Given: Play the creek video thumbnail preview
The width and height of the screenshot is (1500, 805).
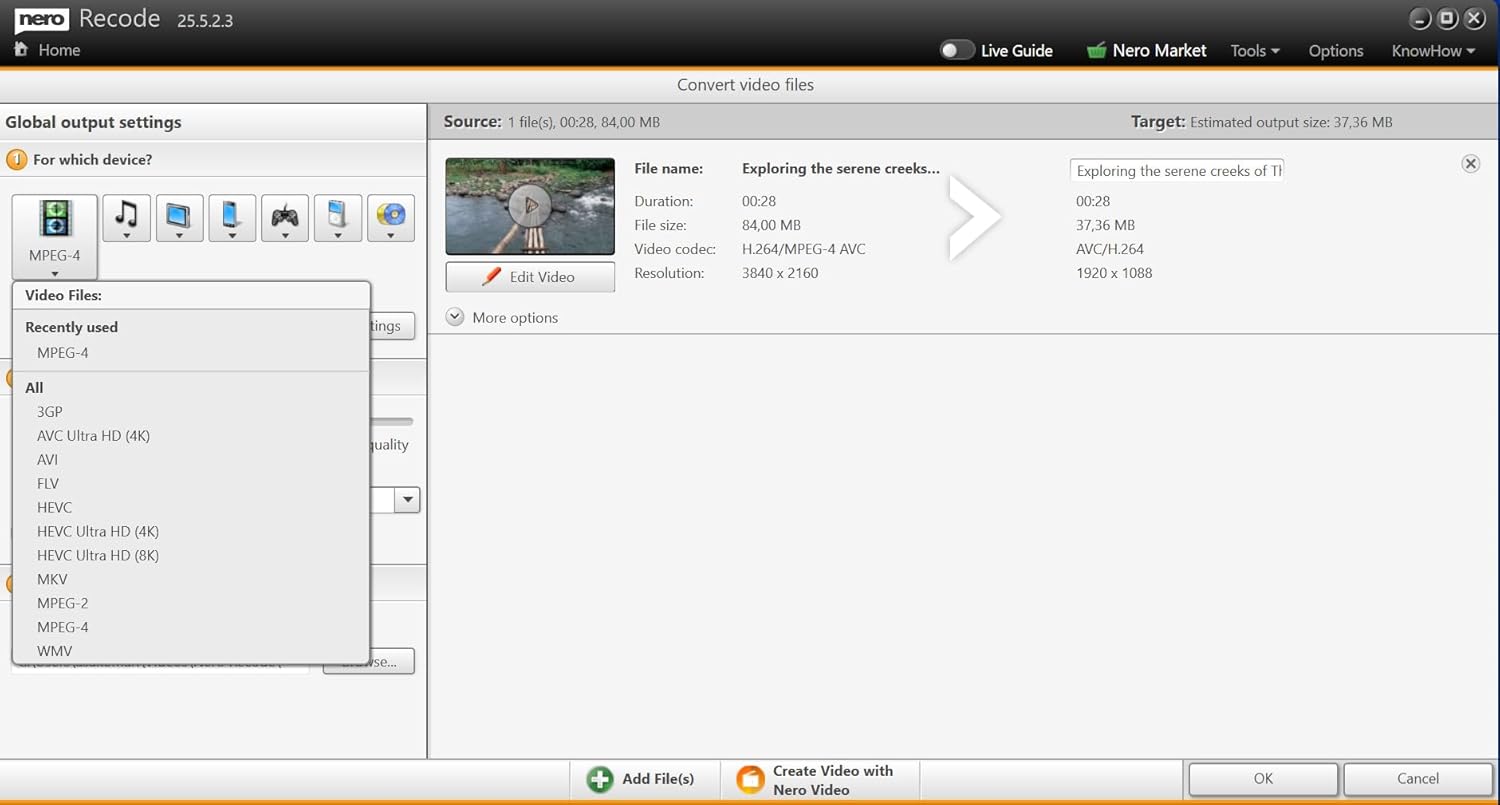Looking at the screenshot, I should click(530, 206).
